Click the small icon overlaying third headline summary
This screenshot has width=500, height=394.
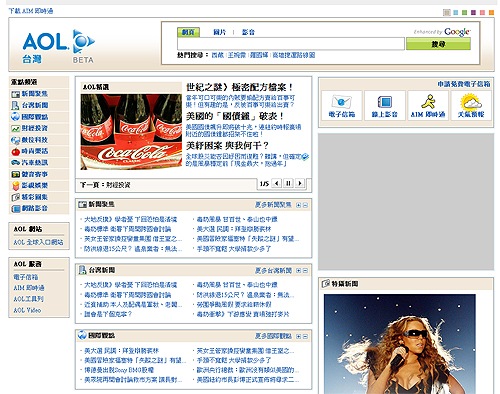(305, 157)
